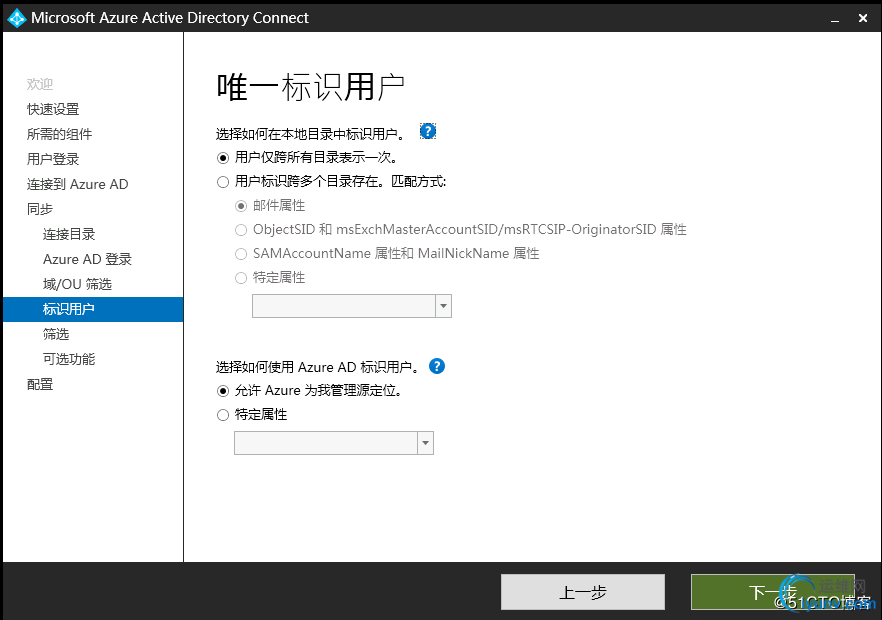This screenshot has height=620, width=882.
Task: Open 域/OU 筛选 sub-step
Action: coord(78,284)
